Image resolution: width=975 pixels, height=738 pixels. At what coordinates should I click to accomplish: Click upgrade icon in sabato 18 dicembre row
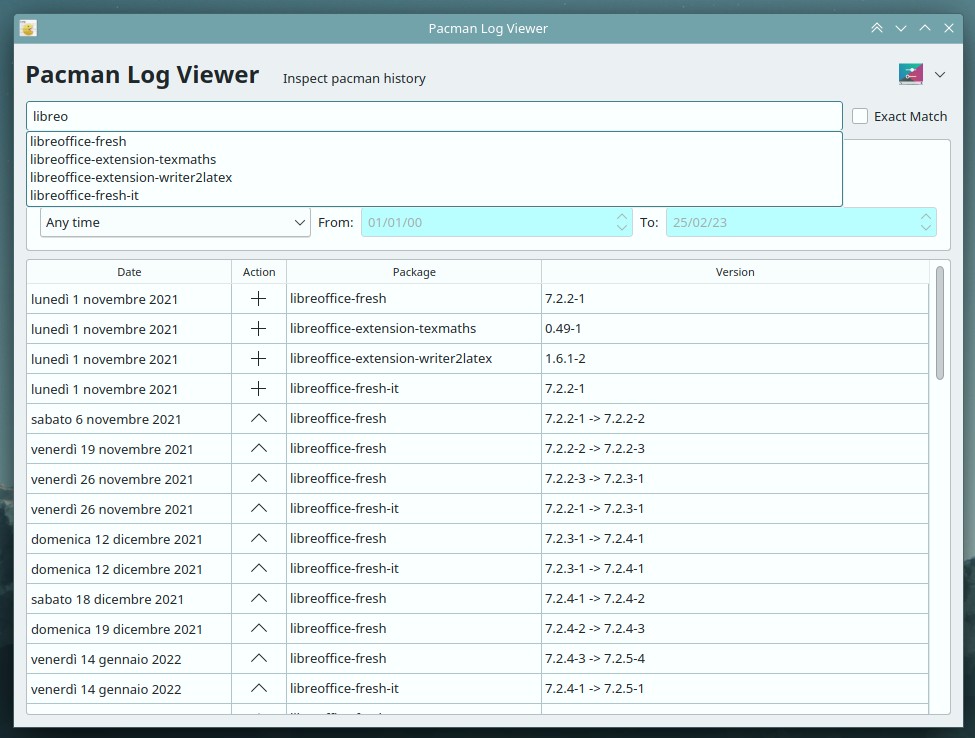coord(259,598)
